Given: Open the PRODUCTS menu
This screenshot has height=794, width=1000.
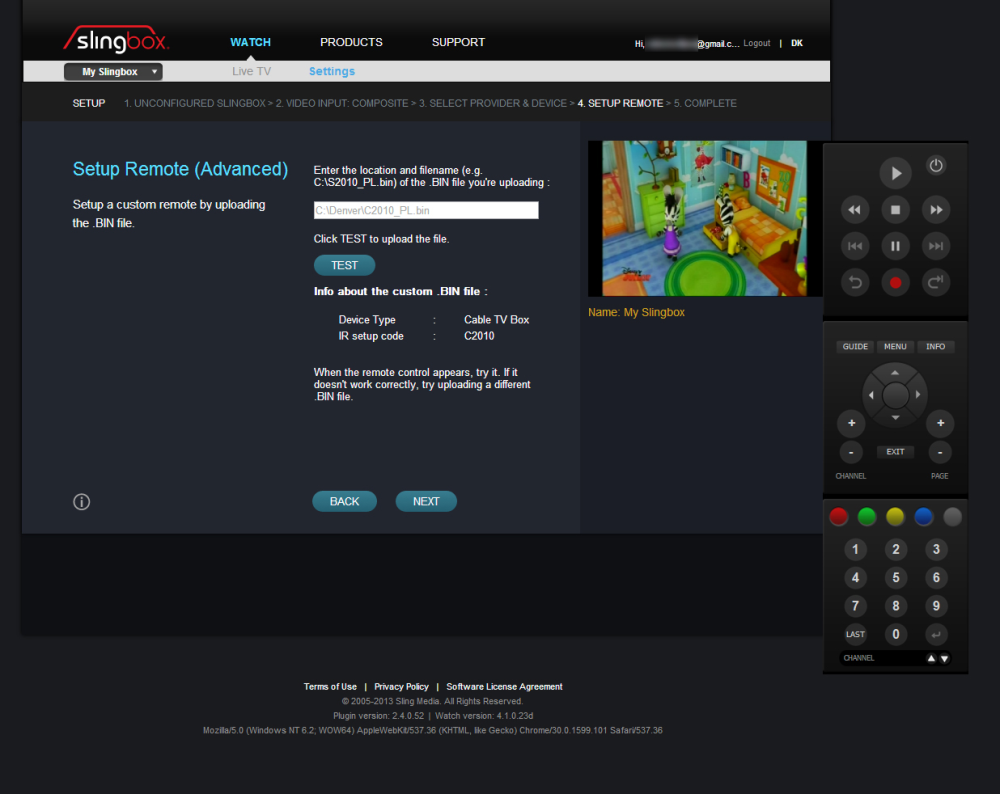Looking at the screenshot, I should point(351,42).
